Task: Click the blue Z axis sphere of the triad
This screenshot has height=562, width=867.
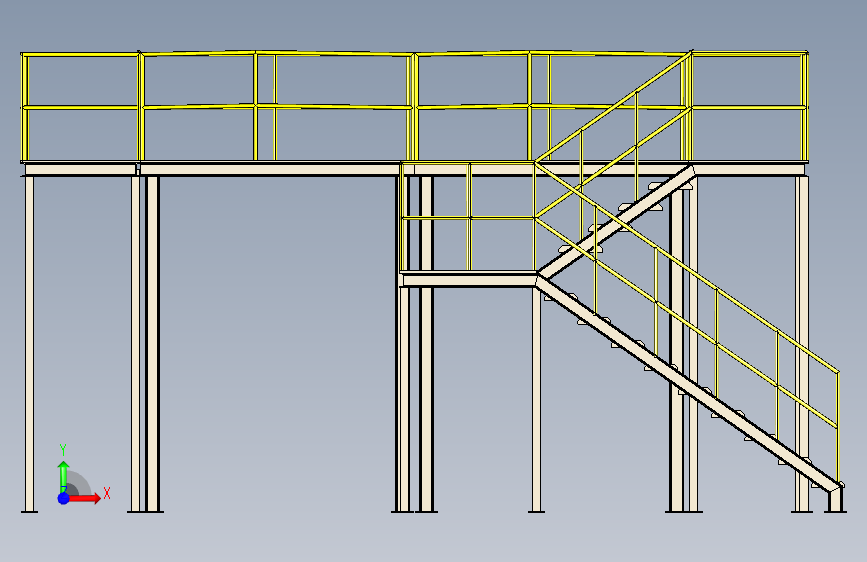Action: 64,498
